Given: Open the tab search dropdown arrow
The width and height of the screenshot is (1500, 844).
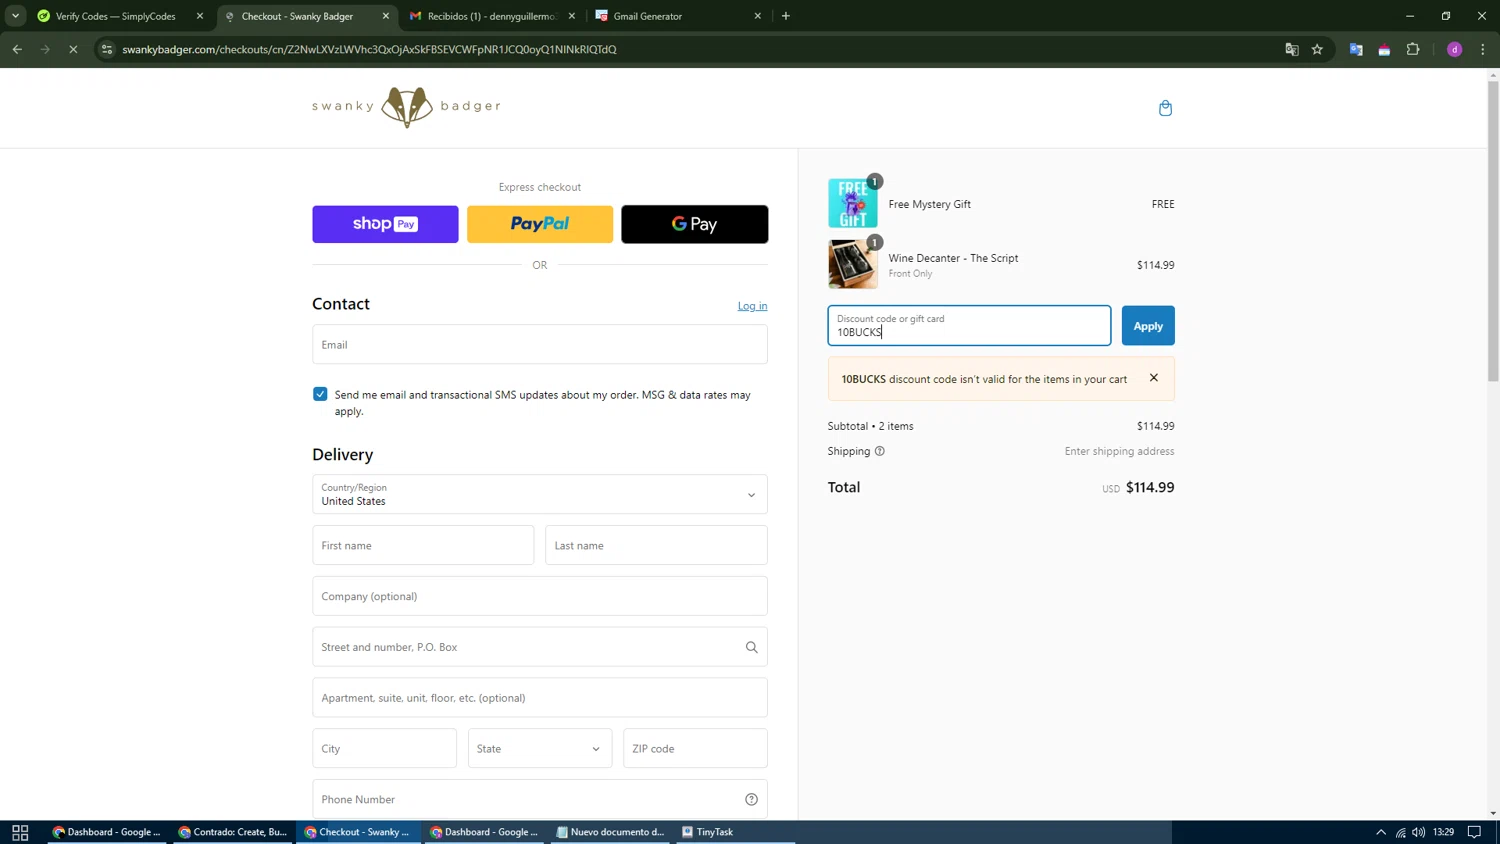Looking at the screenshot, I should tap(15, 16).
